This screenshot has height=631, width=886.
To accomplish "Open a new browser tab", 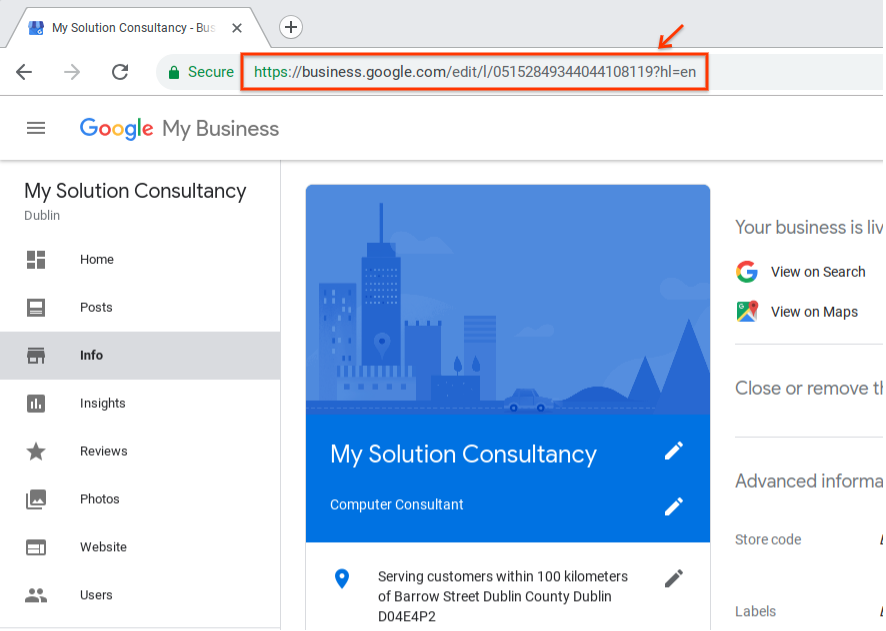I will click(x=290, y=27).
